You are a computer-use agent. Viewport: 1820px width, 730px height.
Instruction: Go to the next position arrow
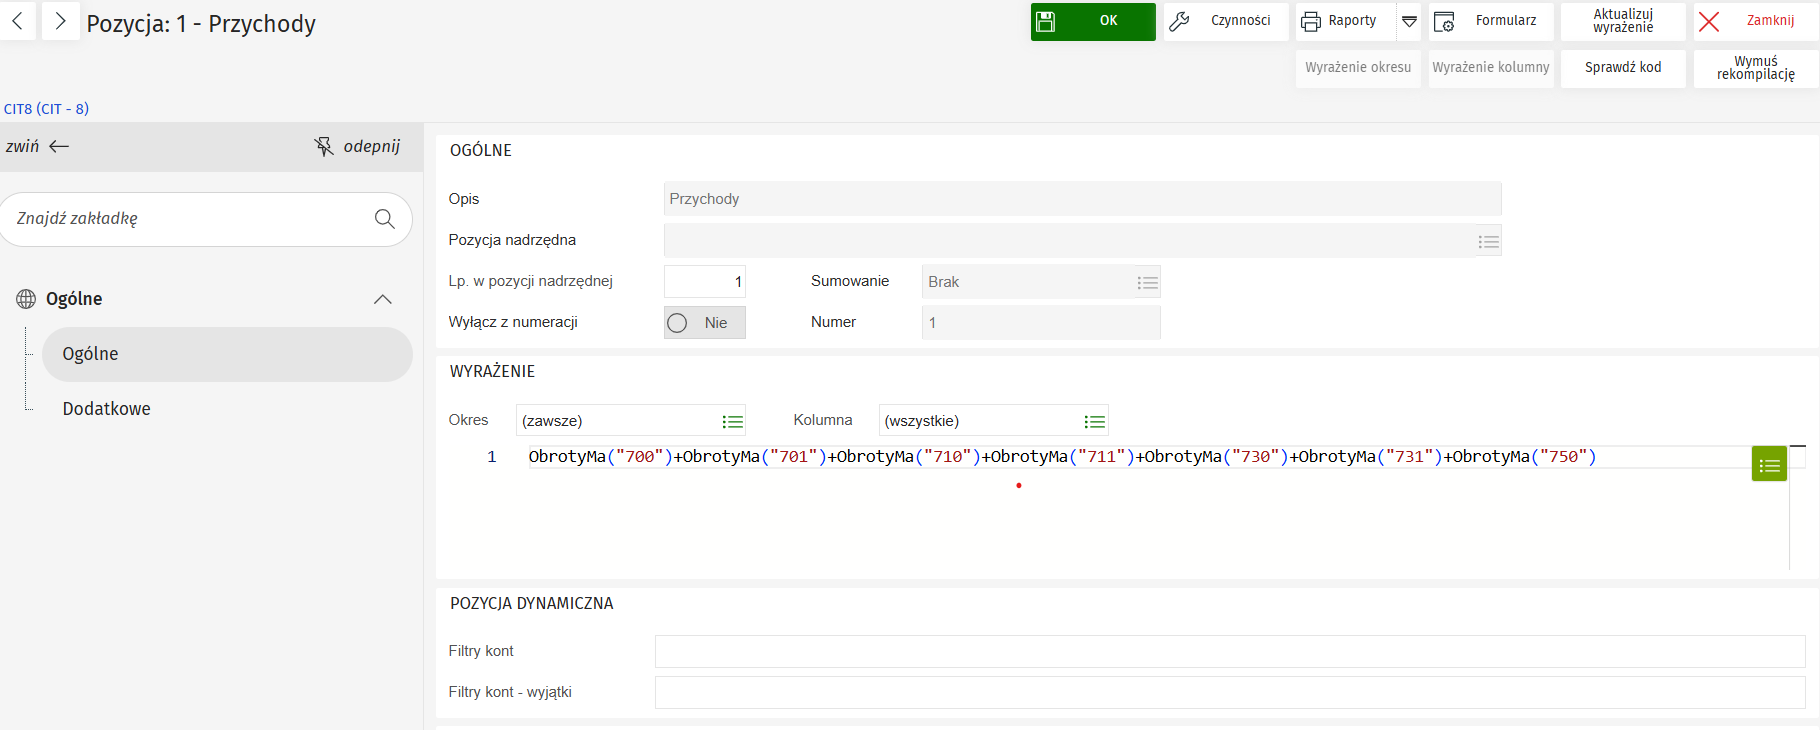click(60, 21)
